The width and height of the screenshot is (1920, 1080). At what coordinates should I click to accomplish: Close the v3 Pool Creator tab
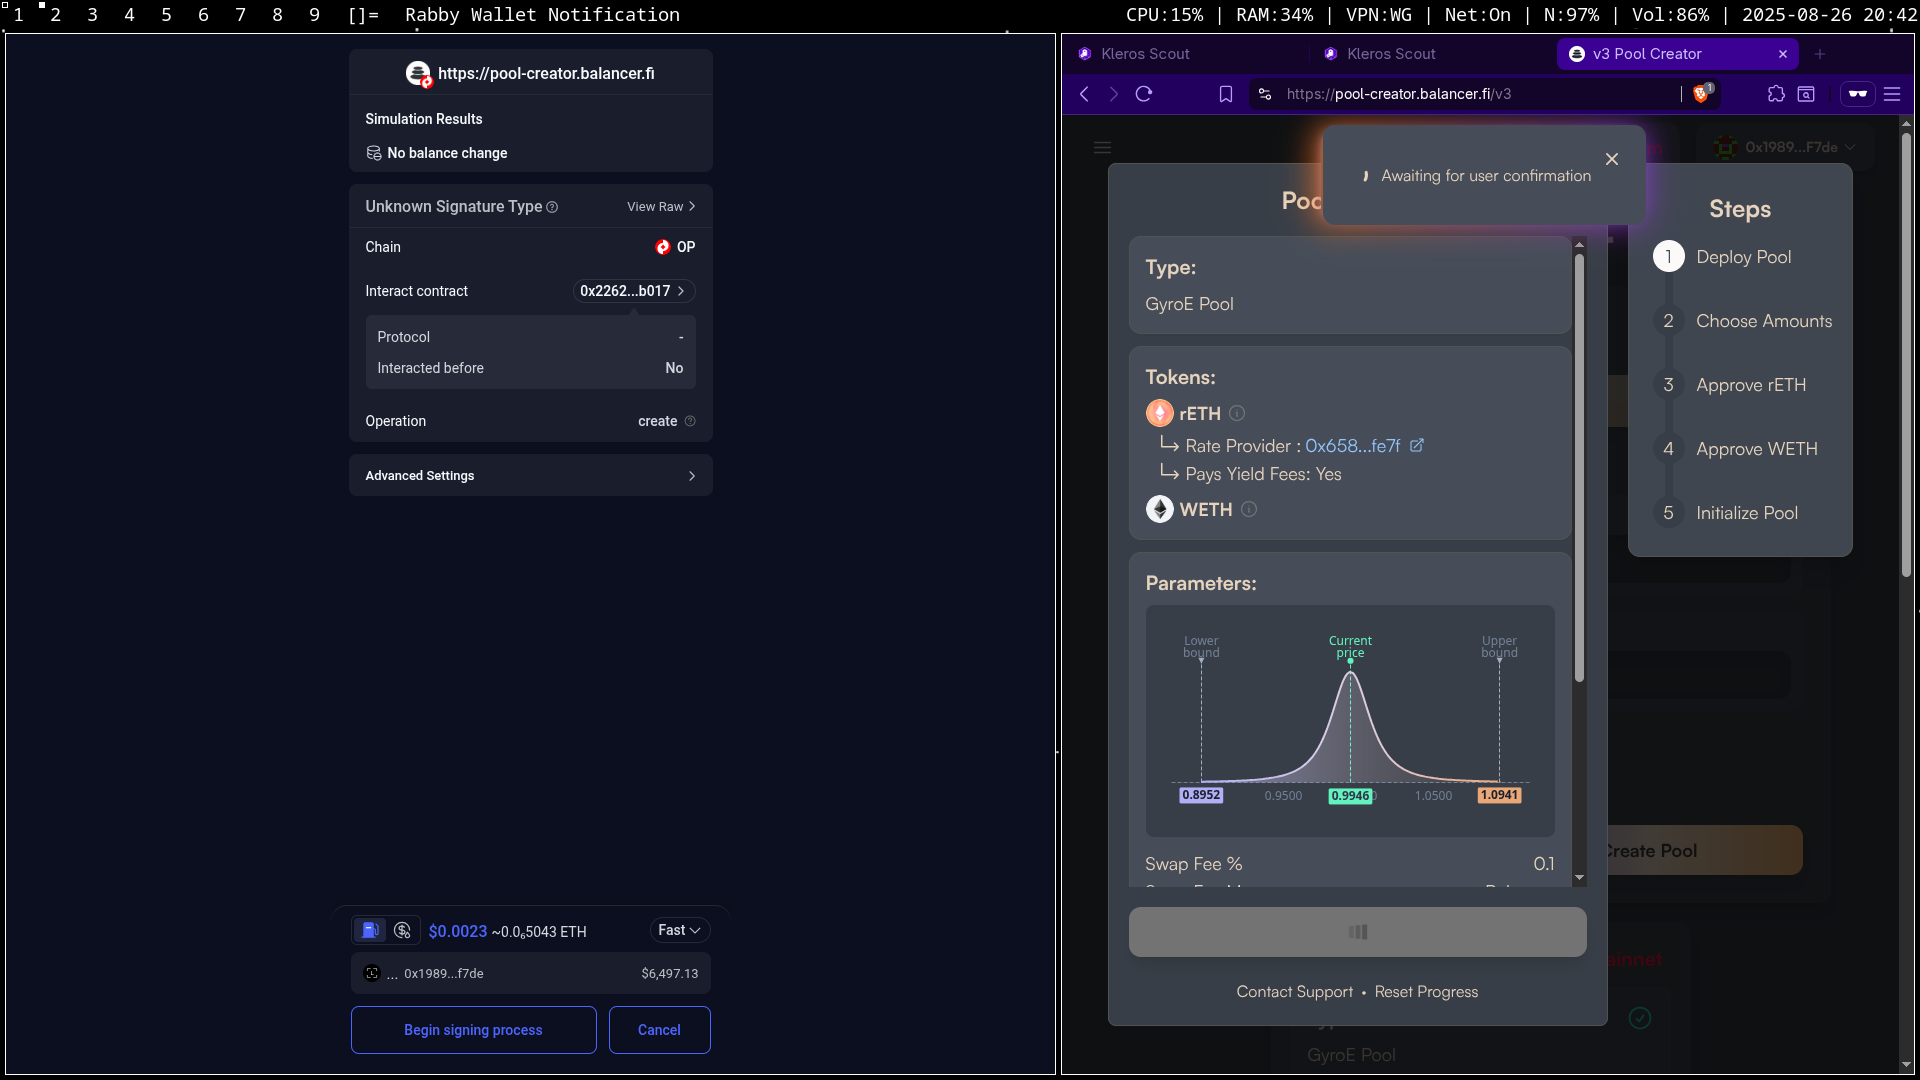(1783, 54)
